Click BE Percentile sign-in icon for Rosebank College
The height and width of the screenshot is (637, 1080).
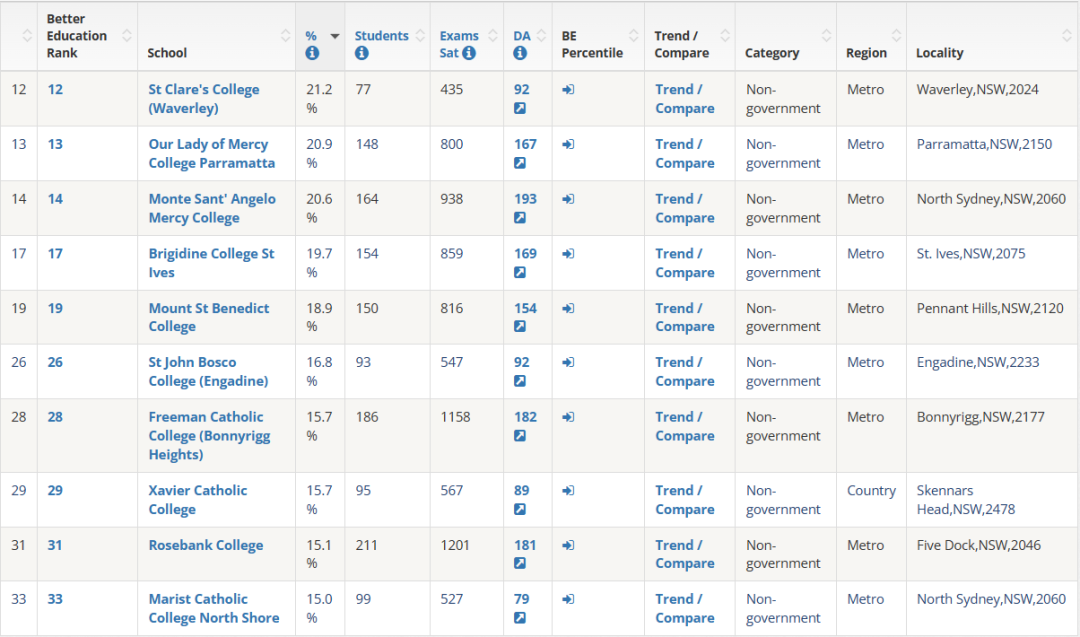click(568, 545)
